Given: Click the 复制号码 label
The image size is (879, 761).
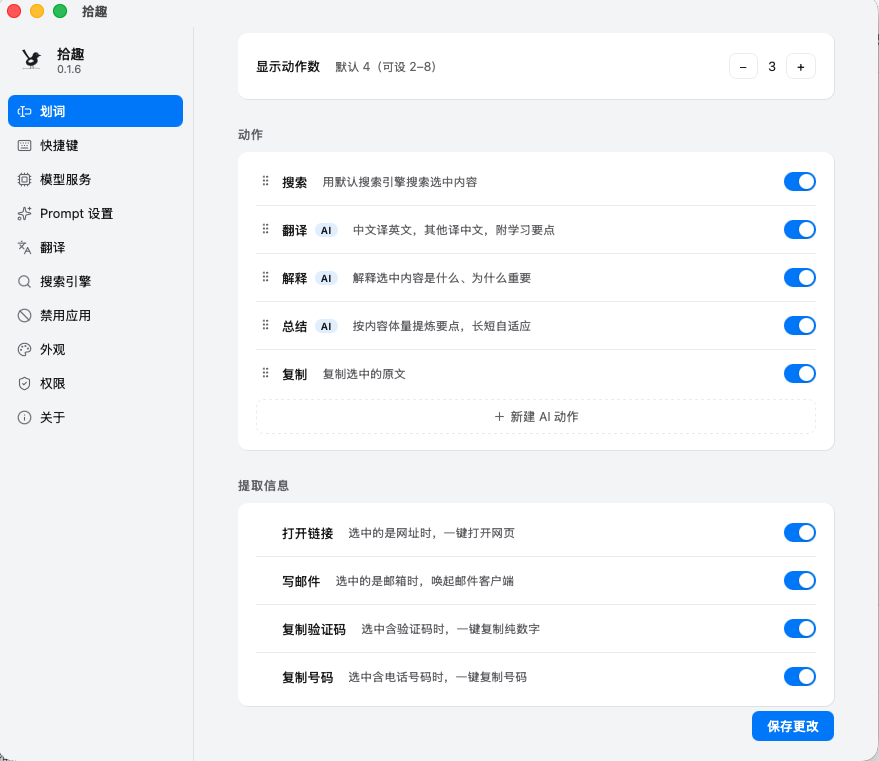Looking at the screenshot, I should pyautogui.click(x=307, y=678).
